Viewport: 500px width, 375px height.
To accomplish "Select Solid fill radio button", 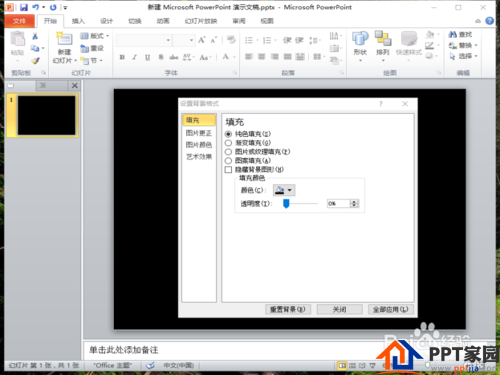I will pyautogui.click(x=228, y=134).
